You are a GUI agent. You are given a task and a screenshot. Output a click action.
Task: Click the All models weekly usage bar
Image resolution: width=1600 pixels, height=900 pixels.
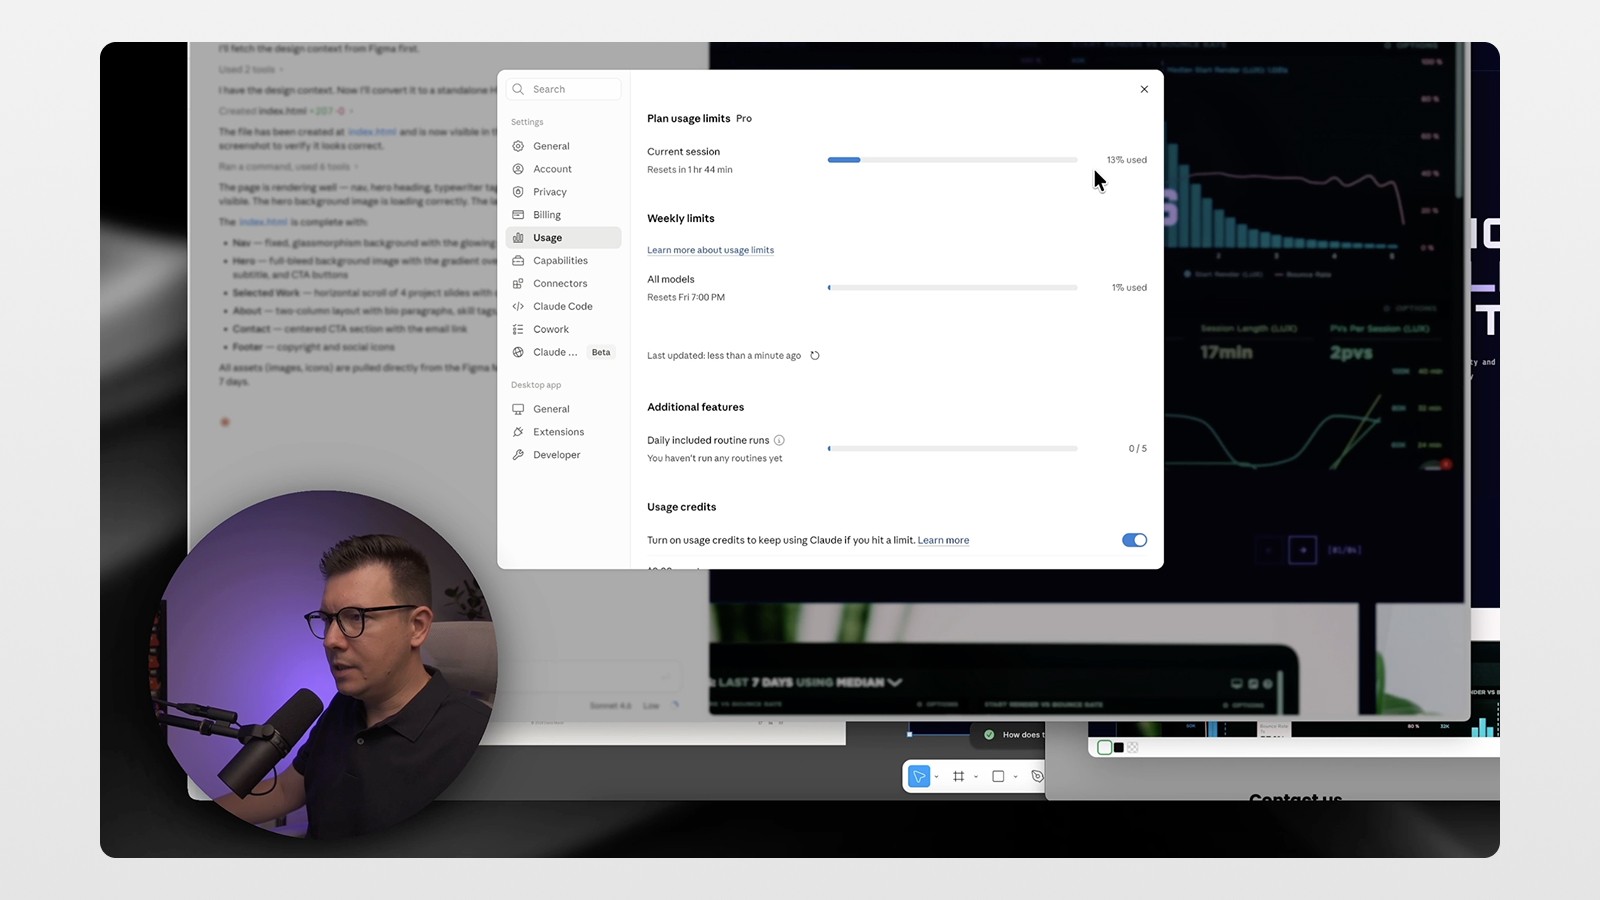[x=952, y=288]
